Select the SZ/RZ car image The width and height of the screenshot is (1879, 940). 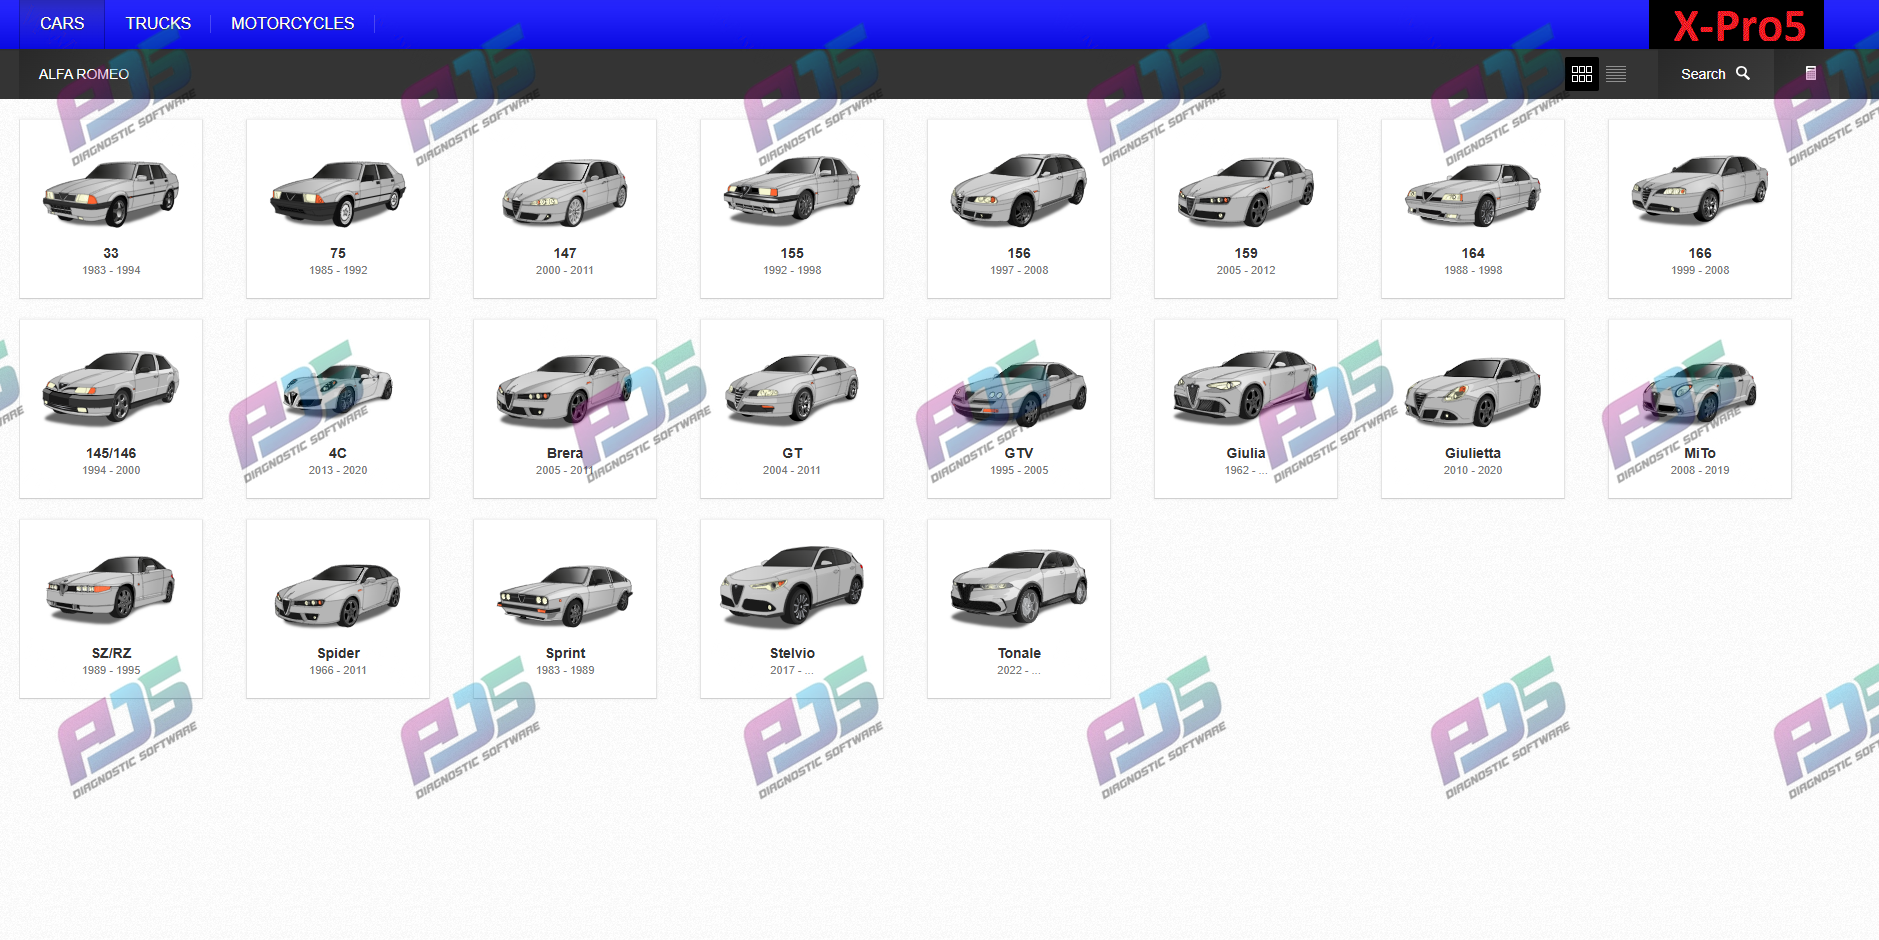point(111,588)
